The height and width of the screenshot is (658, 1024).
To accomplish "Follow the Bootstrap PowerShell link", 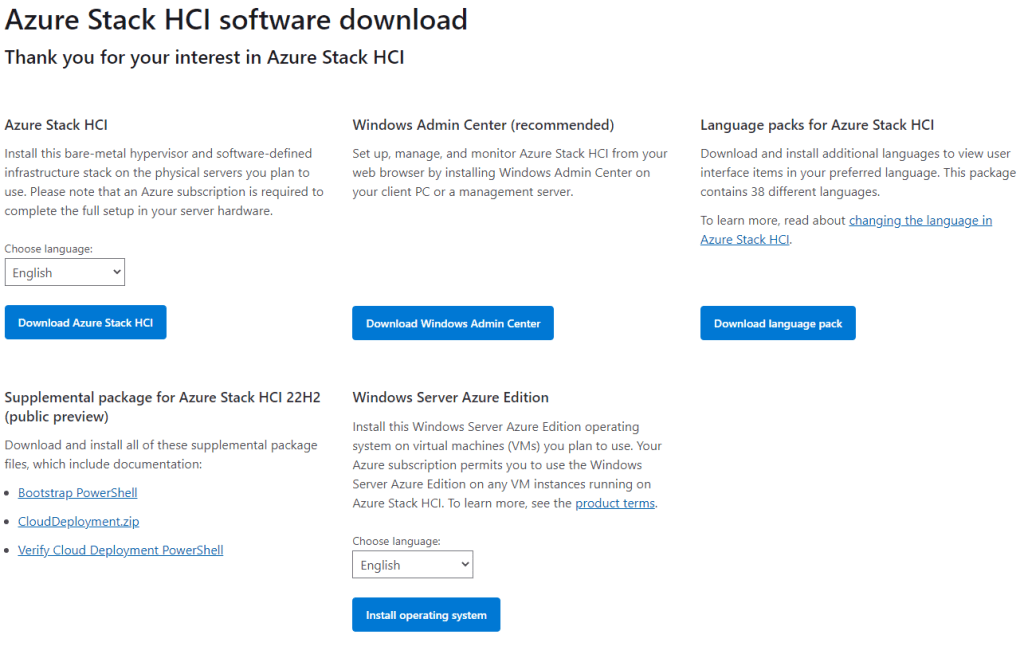I will click(x=77, y=492).
